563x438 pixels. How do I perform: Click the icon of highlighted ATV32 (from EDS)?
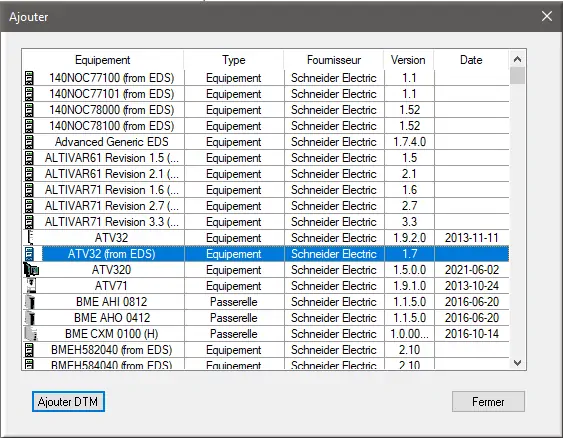pyautogui.click(x=29, y=254)
